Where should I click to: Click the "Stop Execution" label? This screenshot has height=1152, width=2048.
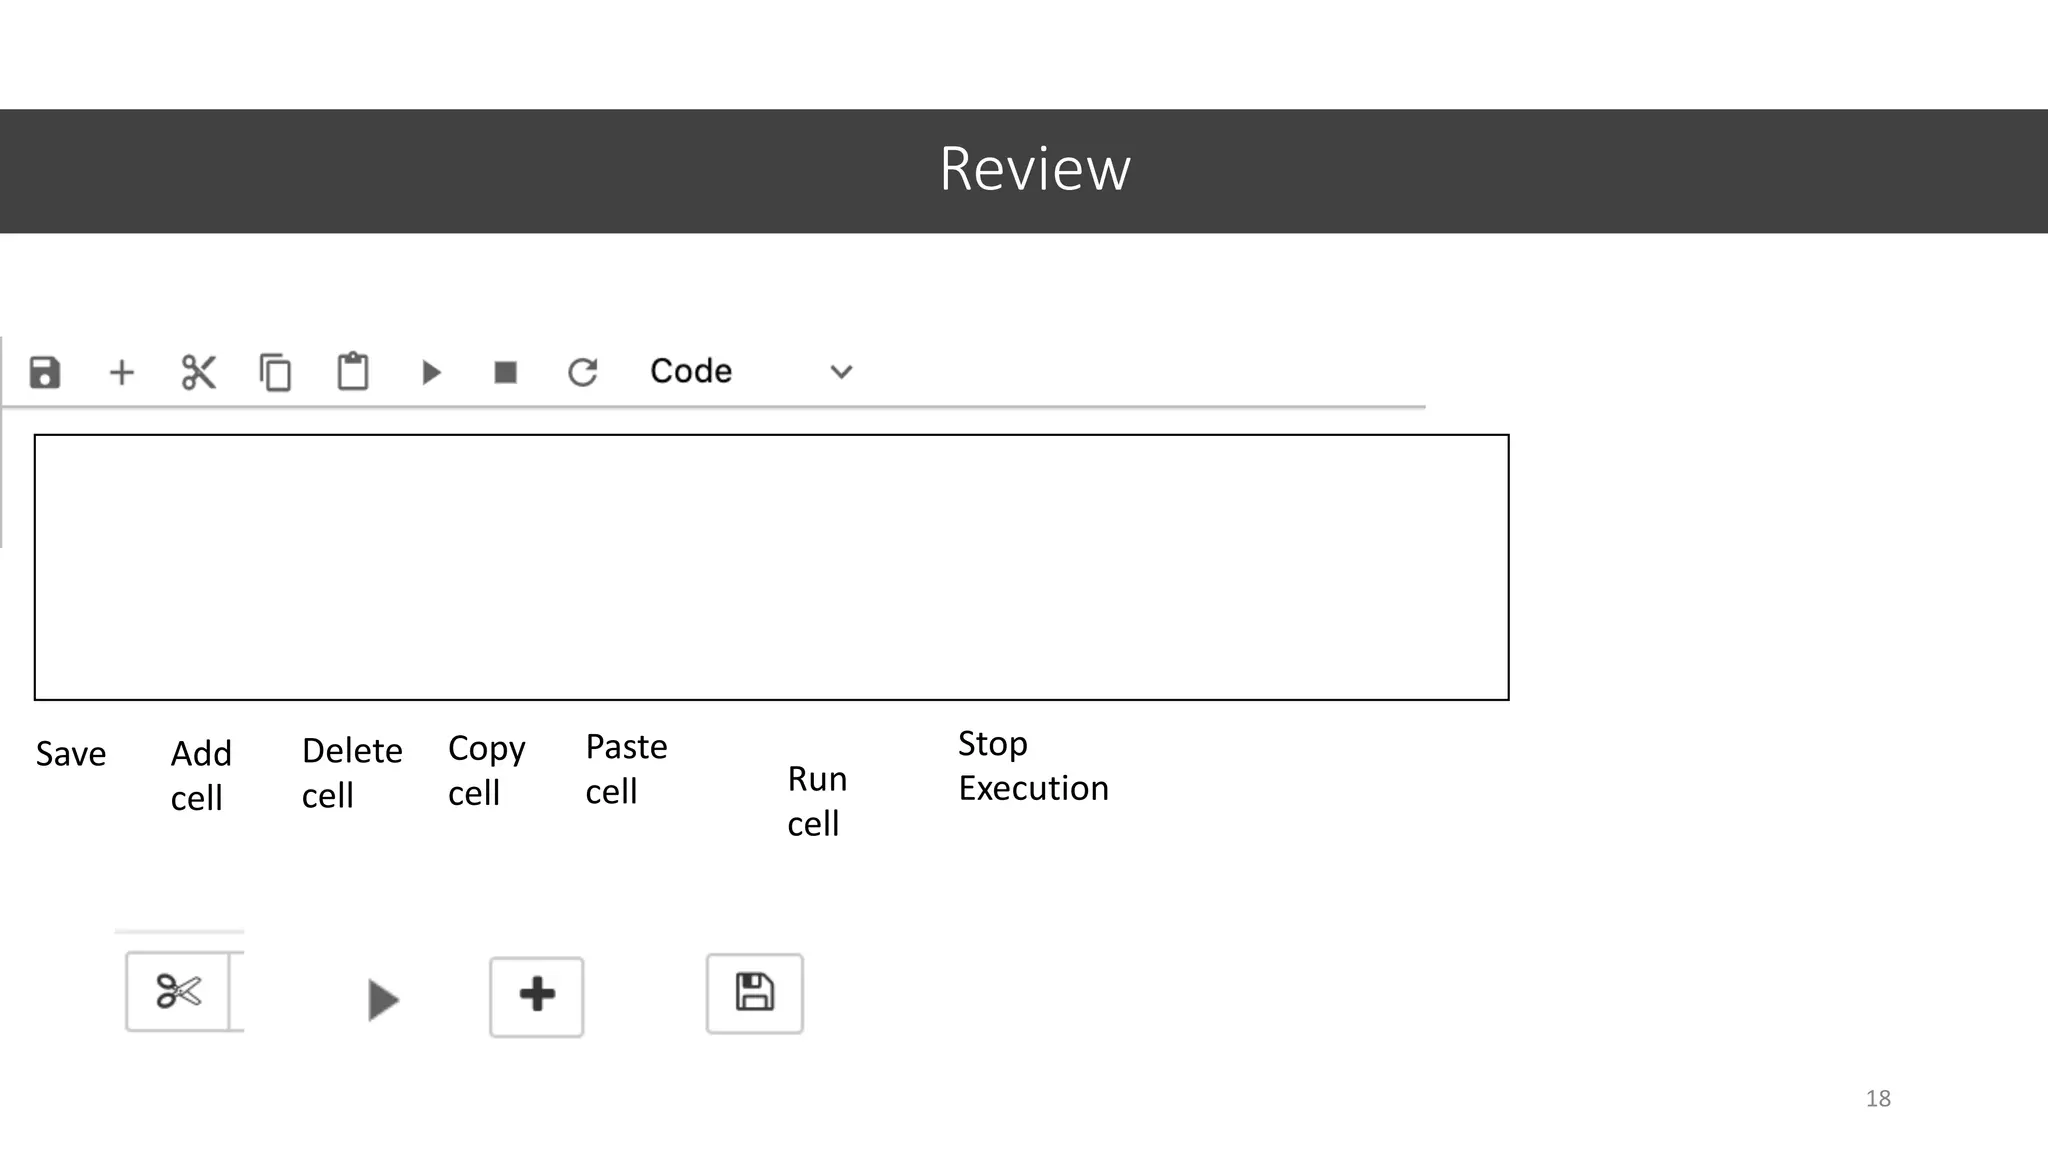pyautogui.click(x=1033, y=766)
